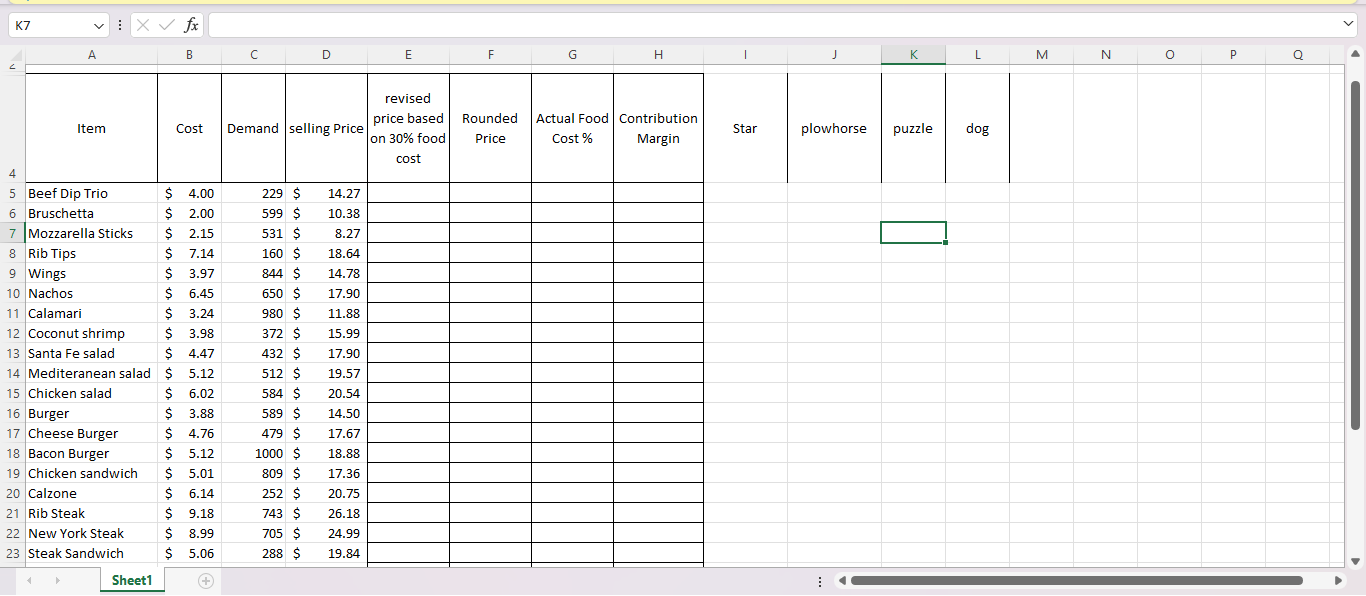This screenshot has width=1366, height=596.
Task: Click the left arrow of the horizontal scrollbar
Action: click(841, 580)
